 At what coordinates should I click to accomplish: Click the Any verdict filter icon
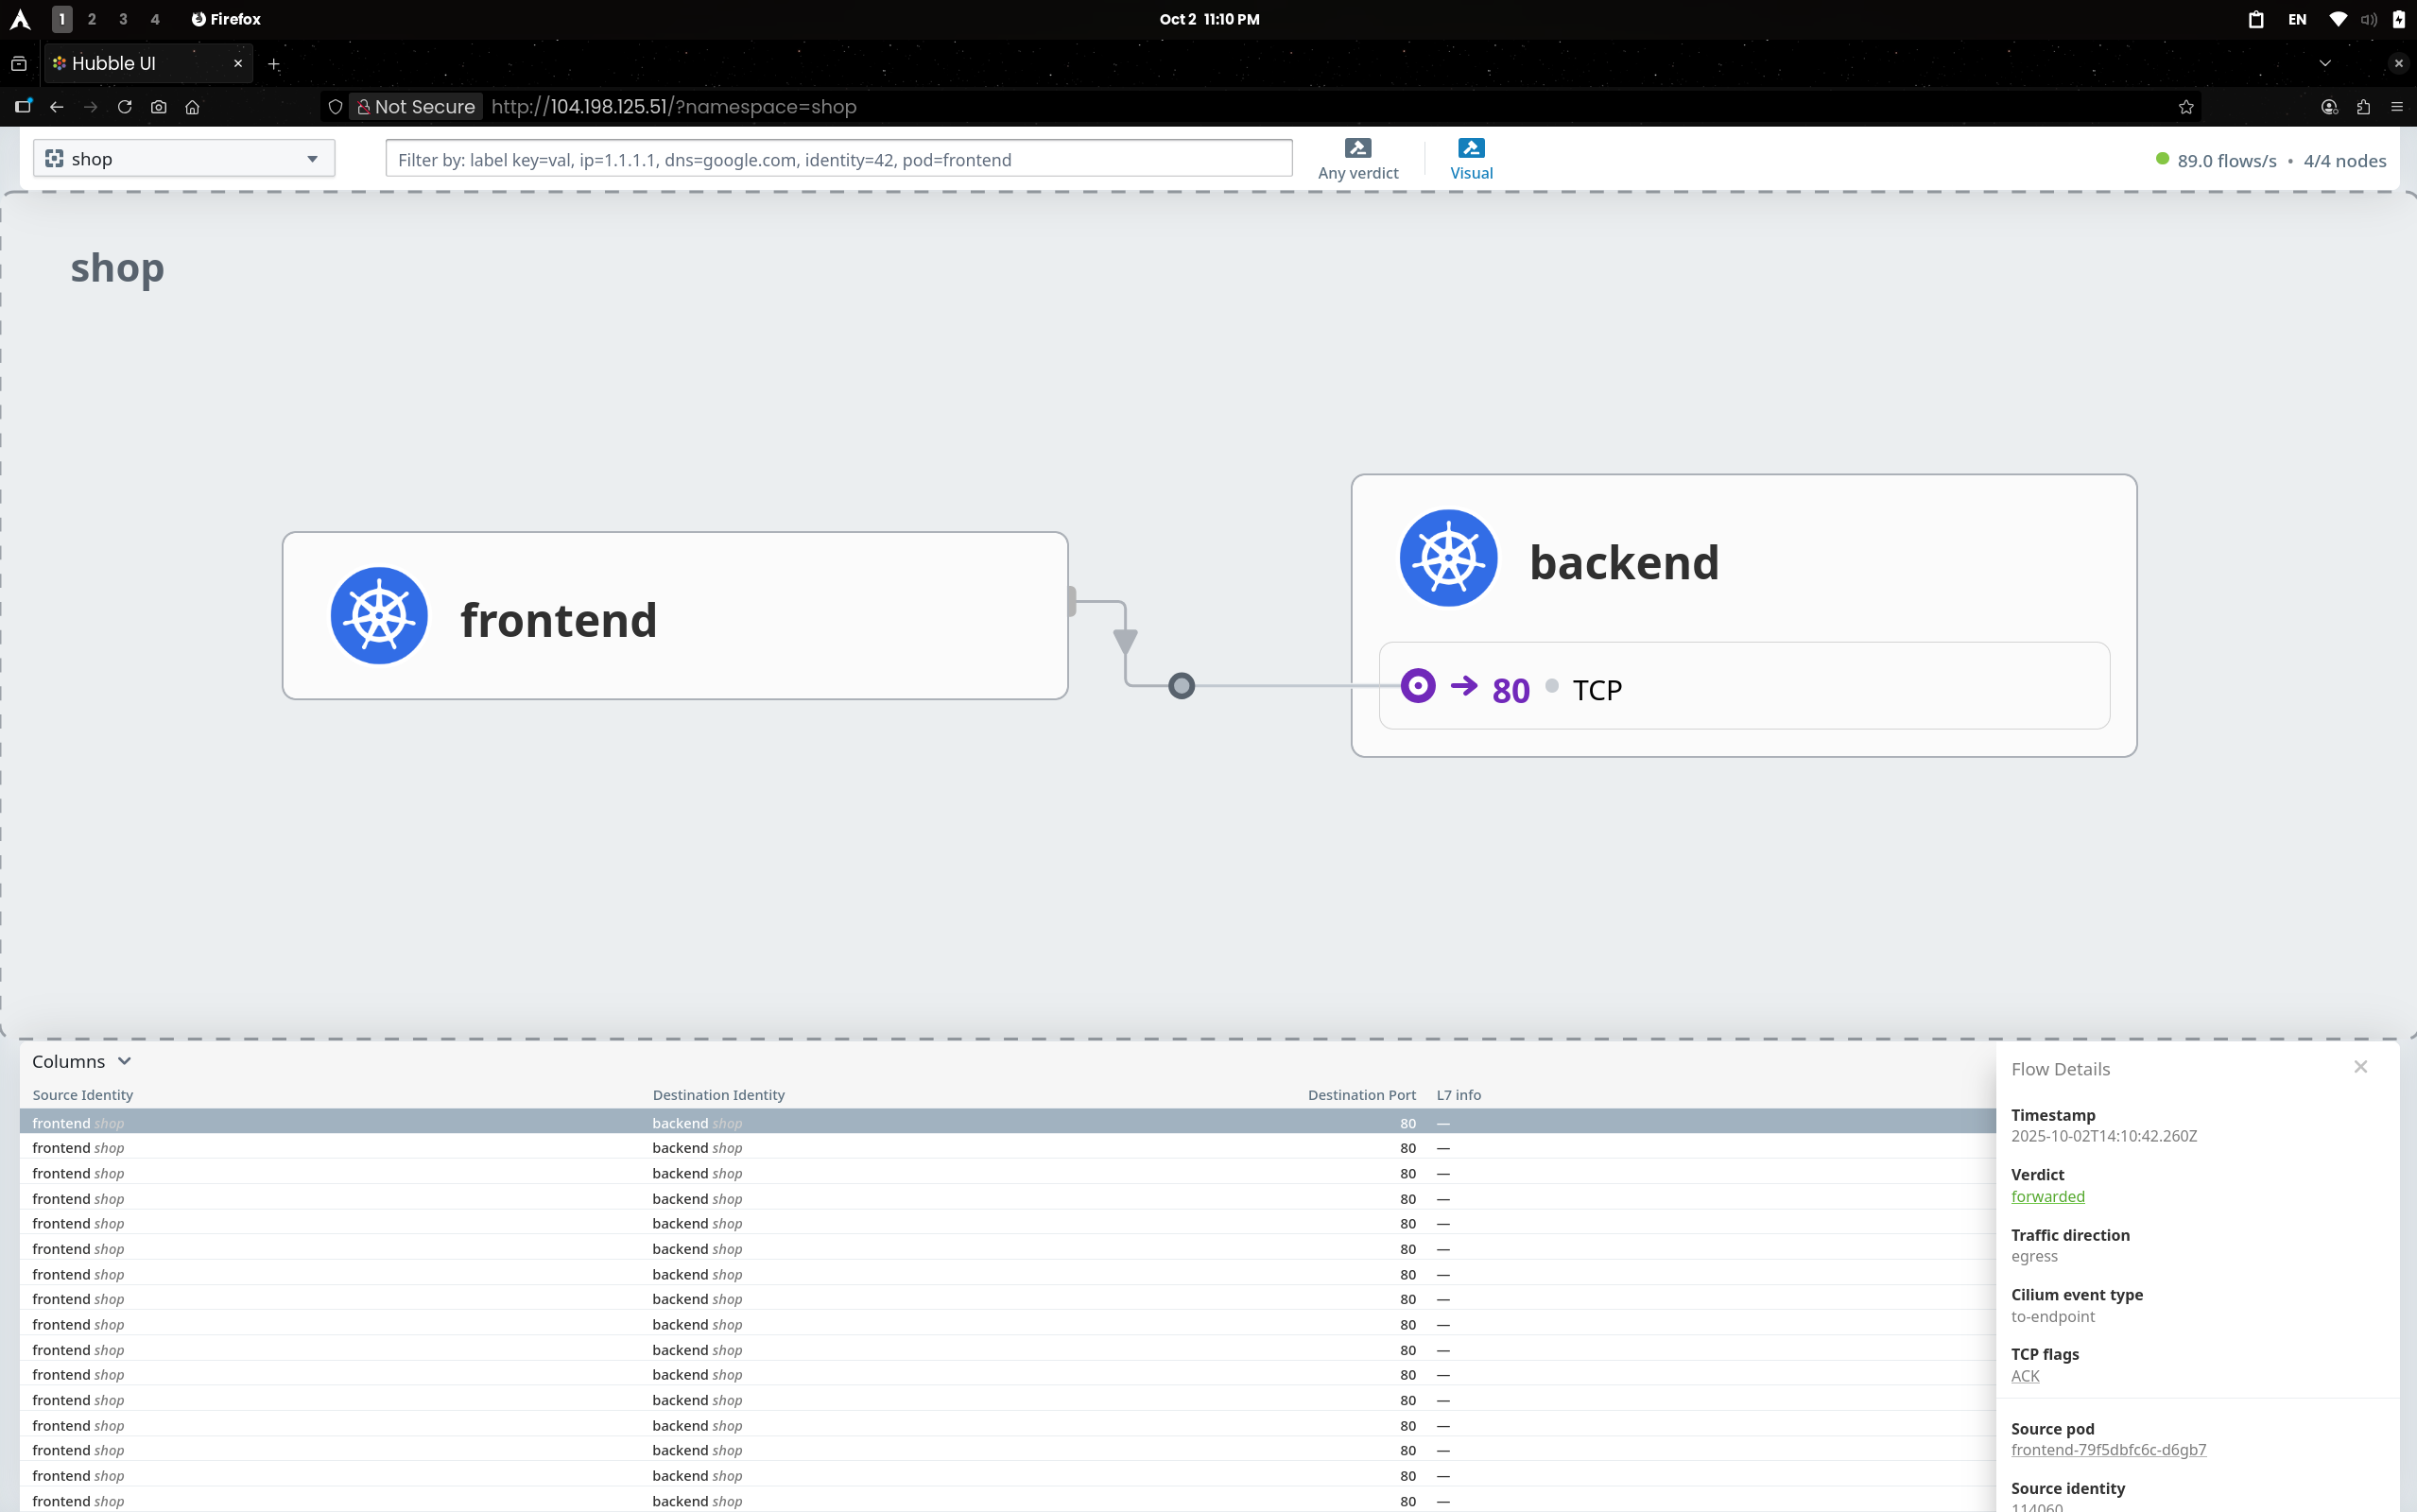coord(1357,148)
